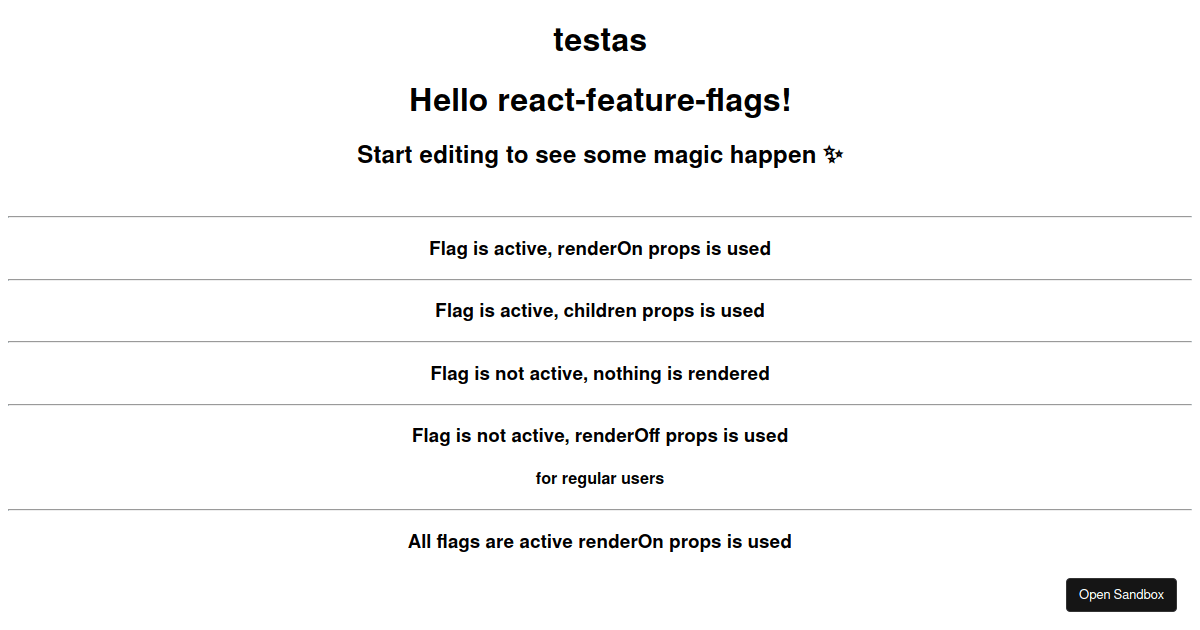Click the divider line above 'nothing is rendered'
Screen dimensions: 1200x630
[x=600, y=342]
